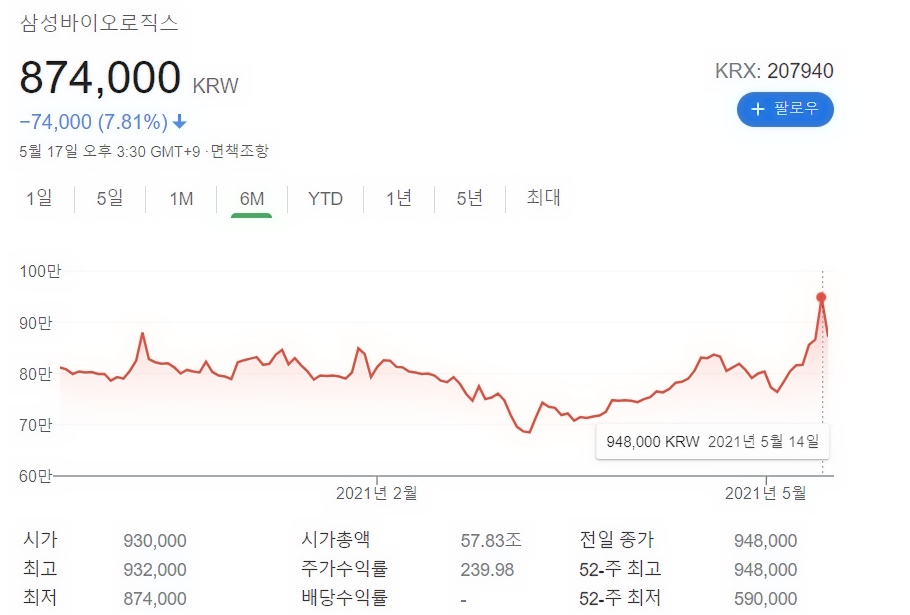Click the 52-주 최저 label
Image resolution: width=910 pixels, height=615 pixels.
click(620, 598)
